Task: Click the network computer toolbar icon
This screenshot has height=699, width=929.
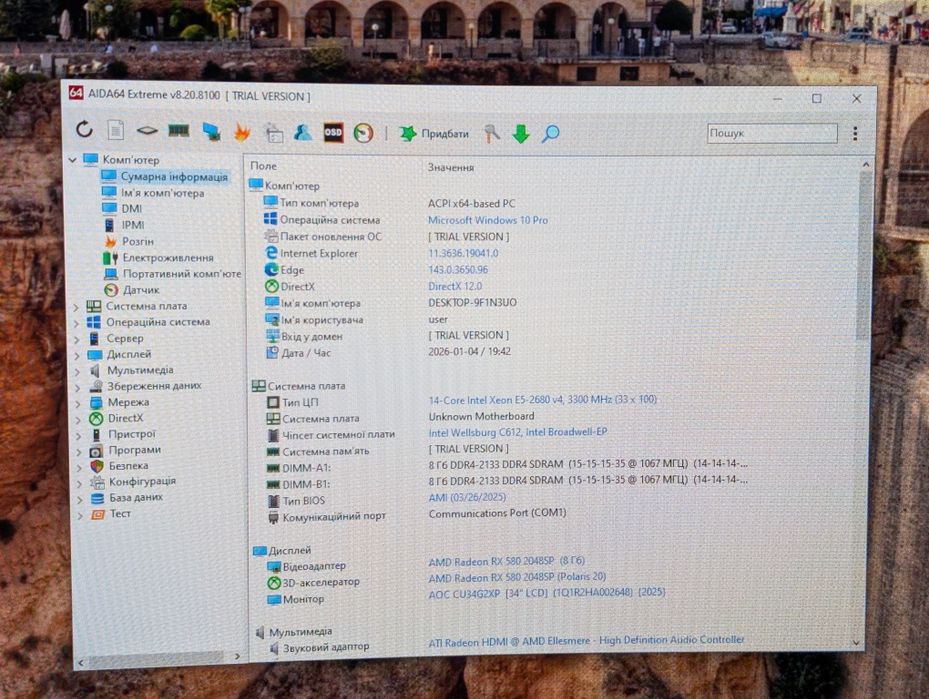Action: tap(212, 132)
